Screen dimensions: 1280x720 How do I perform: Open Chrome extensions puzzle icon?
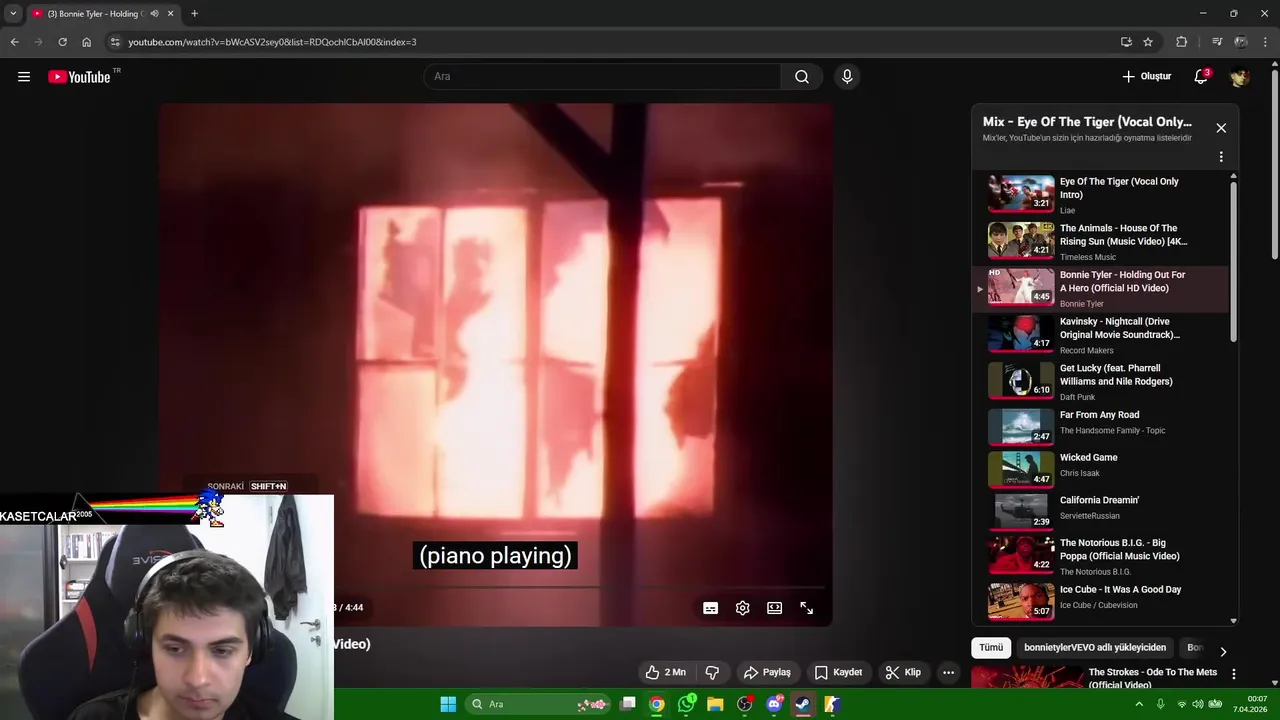click(1182, 42)
